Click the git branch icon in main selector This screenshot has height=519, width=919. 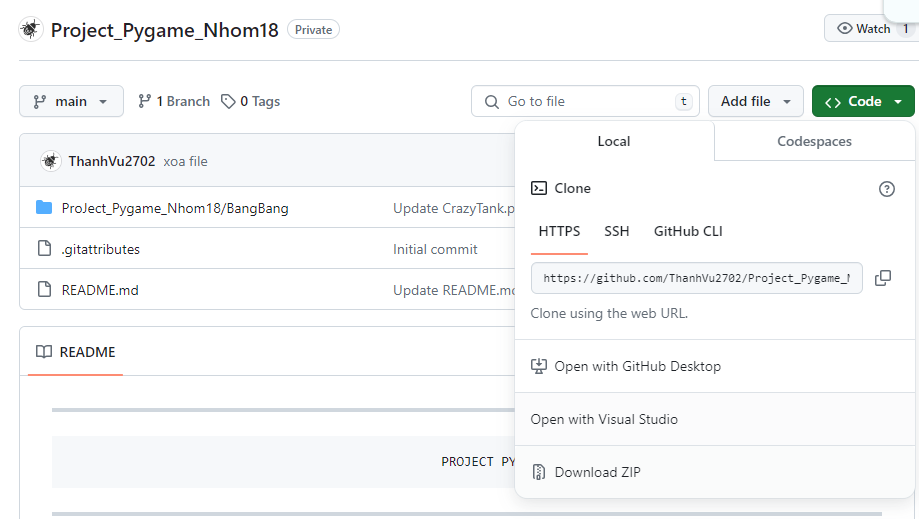click(39, 102)
